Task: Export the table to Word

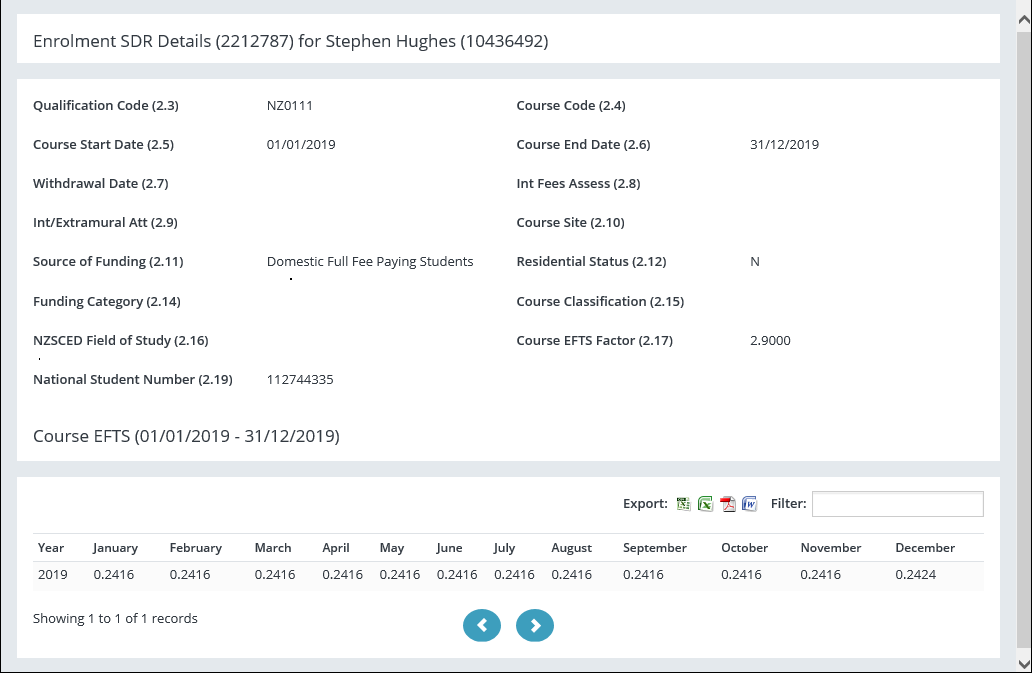Action: tap(750, 504)
